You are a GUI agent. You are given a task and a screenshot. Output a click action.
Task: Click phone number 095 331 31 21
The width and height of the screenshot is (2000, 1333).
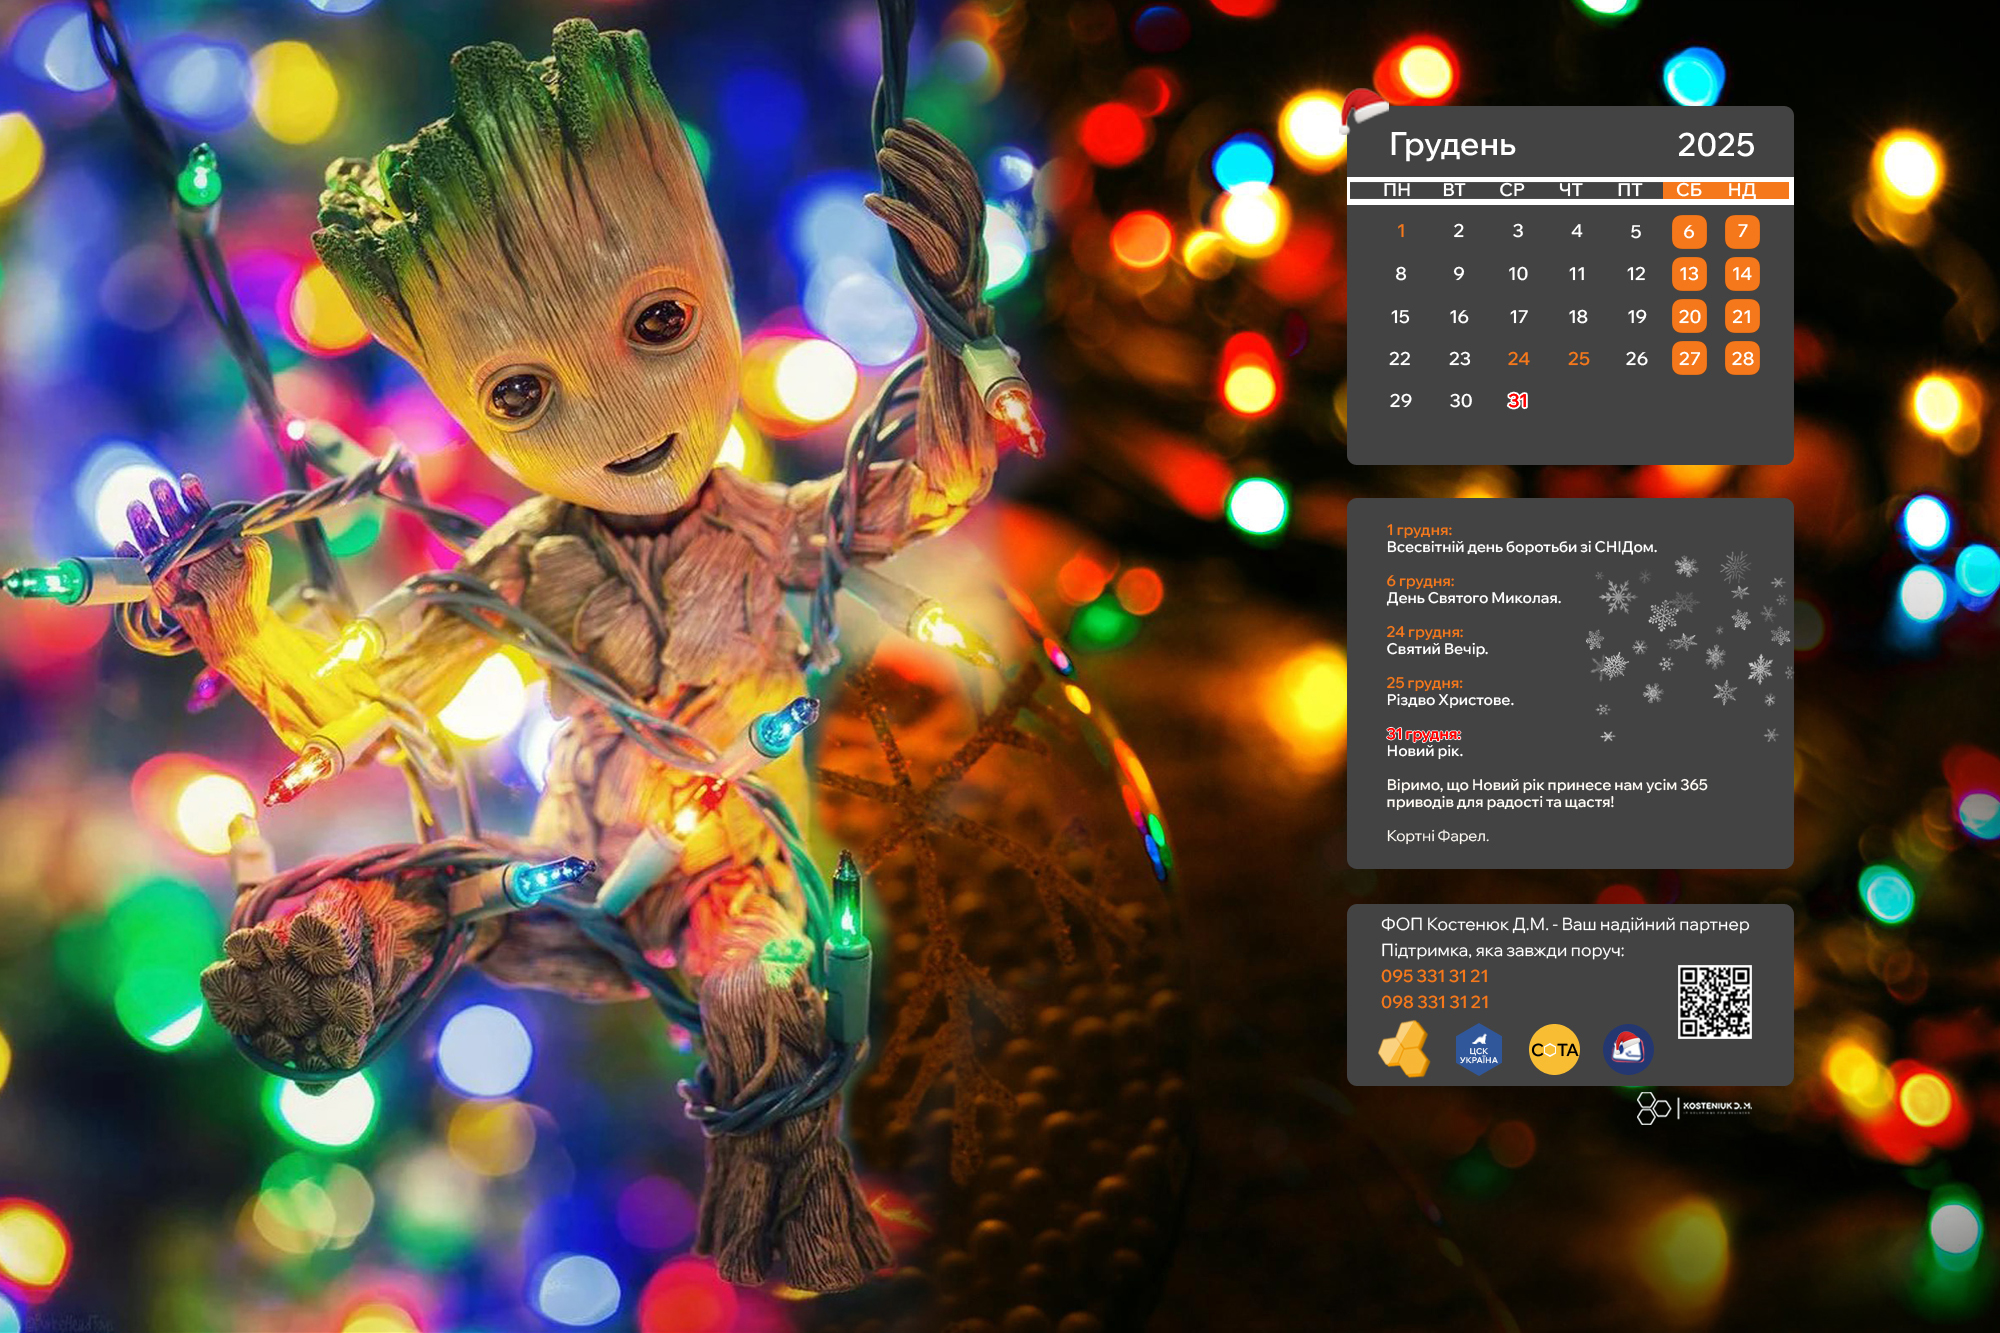point(1434,976)
